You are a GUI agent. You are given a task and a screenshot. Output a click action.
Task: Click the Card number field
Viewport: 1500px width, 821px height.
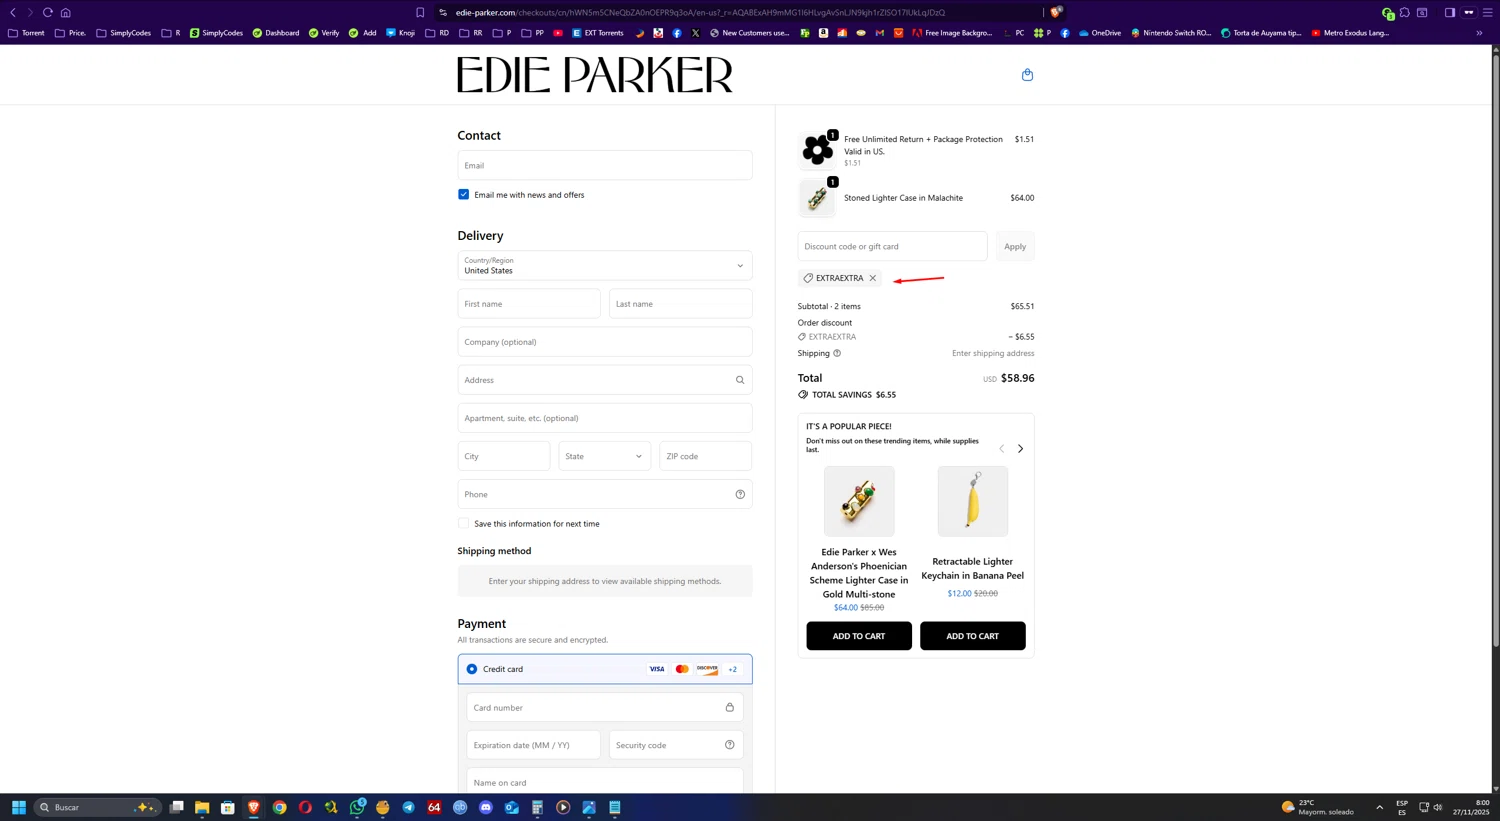pos(605,707)
